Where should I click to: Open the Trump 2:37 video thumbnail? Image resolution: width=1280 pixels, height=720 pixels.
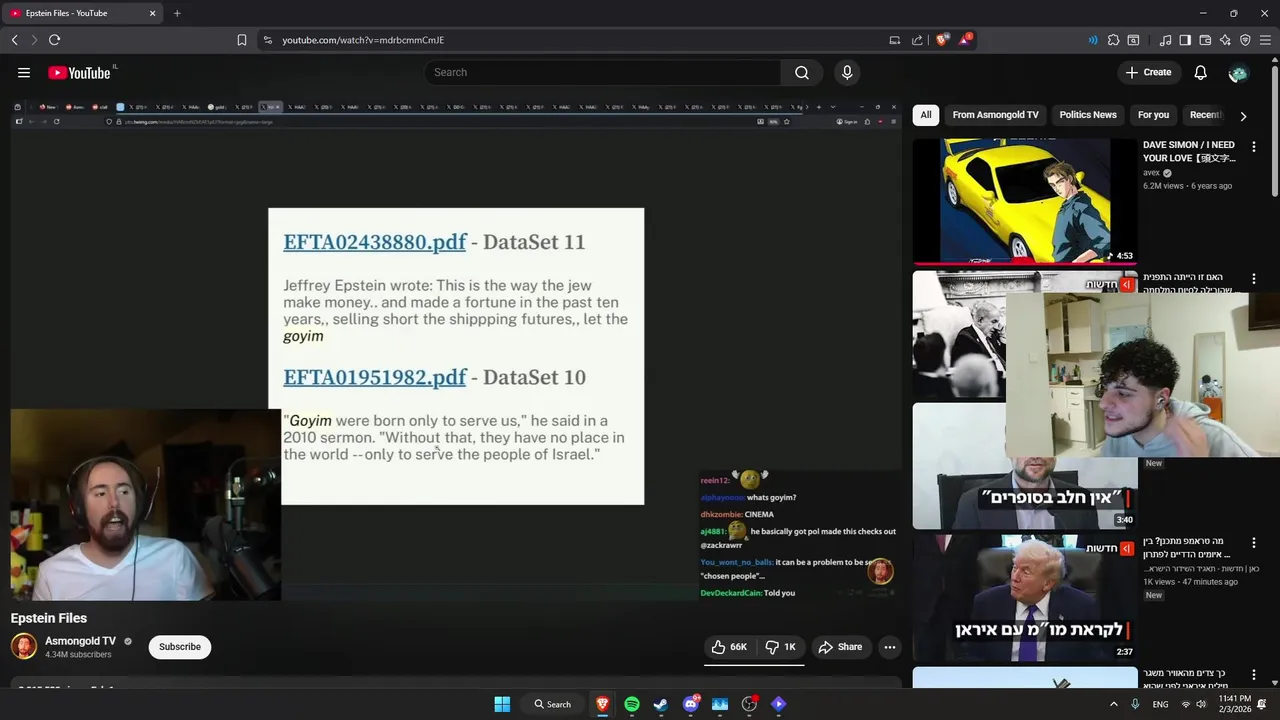point(1025,598)
